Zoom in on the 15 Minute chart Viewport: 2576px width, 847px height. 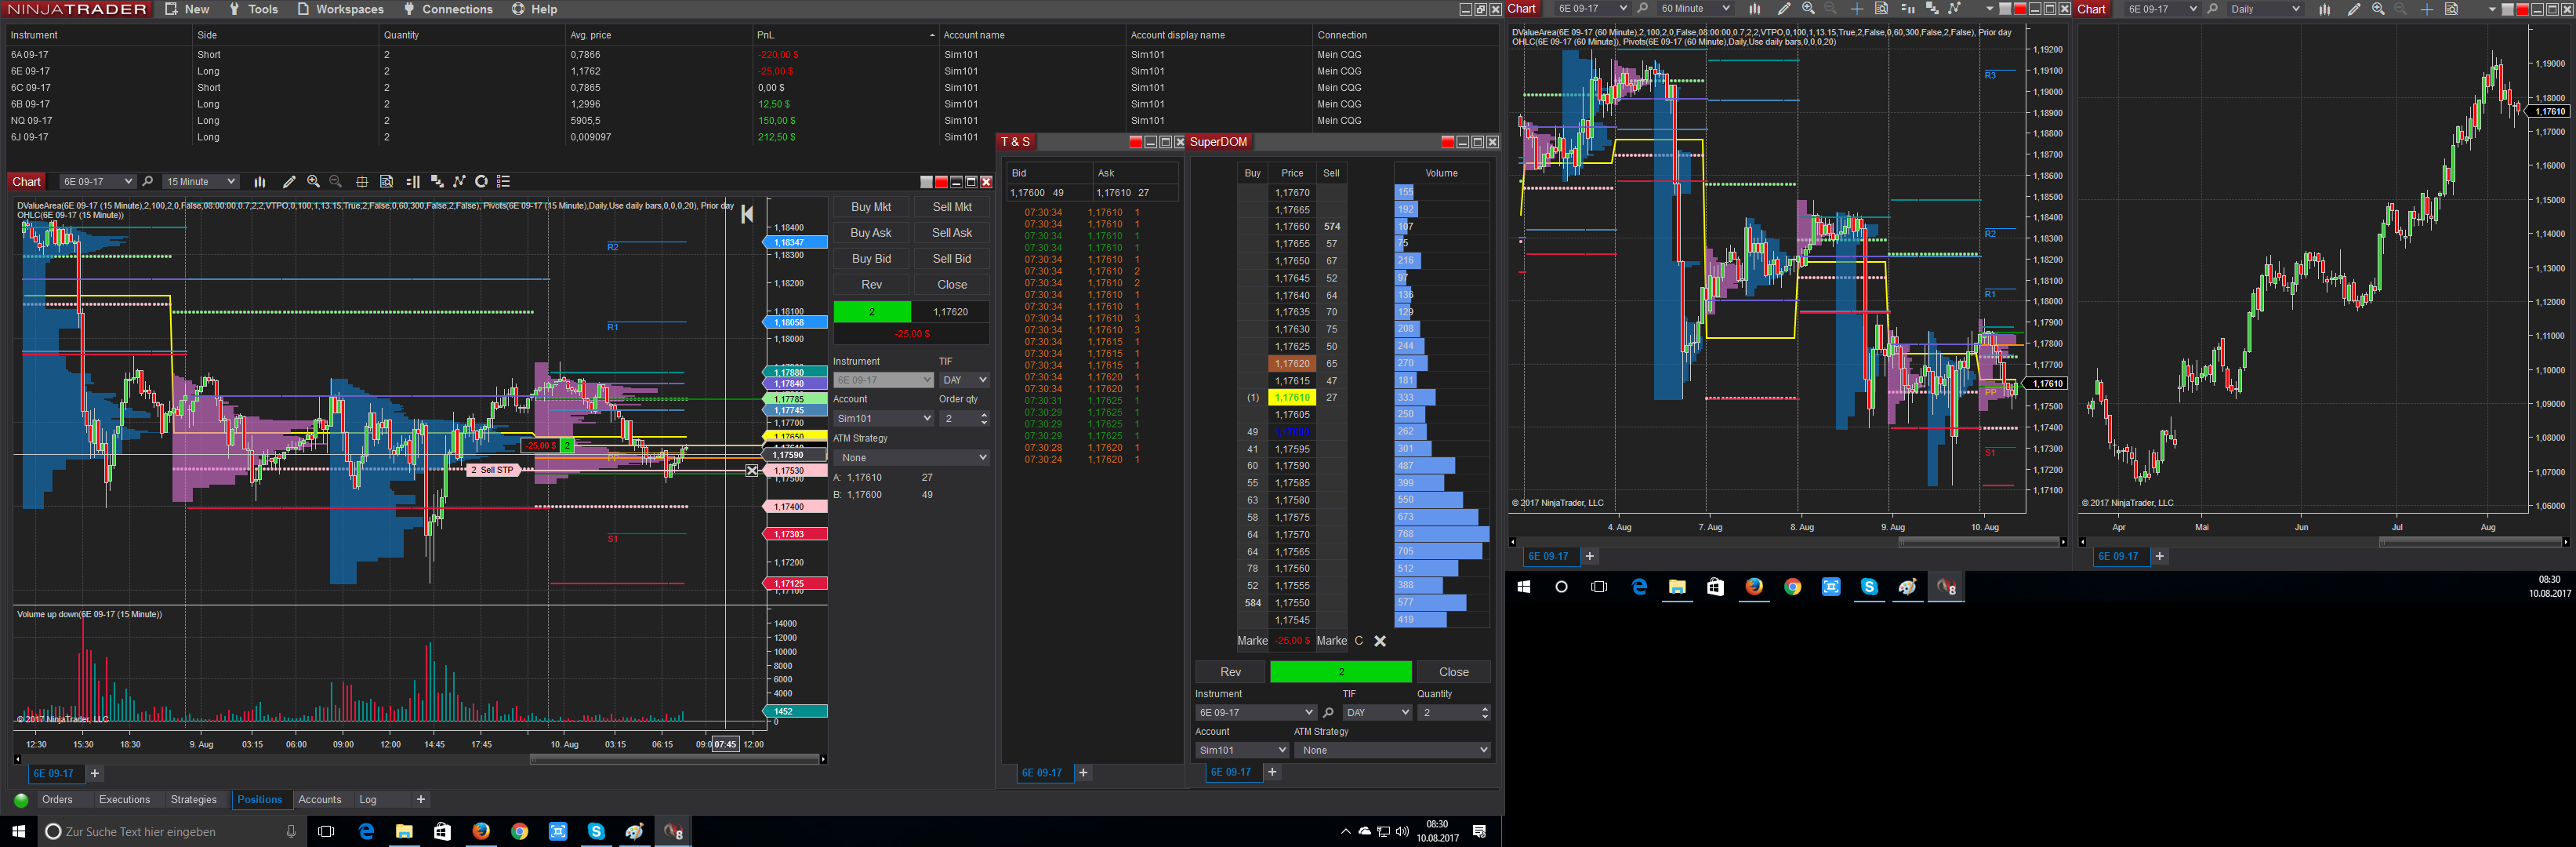313,181
